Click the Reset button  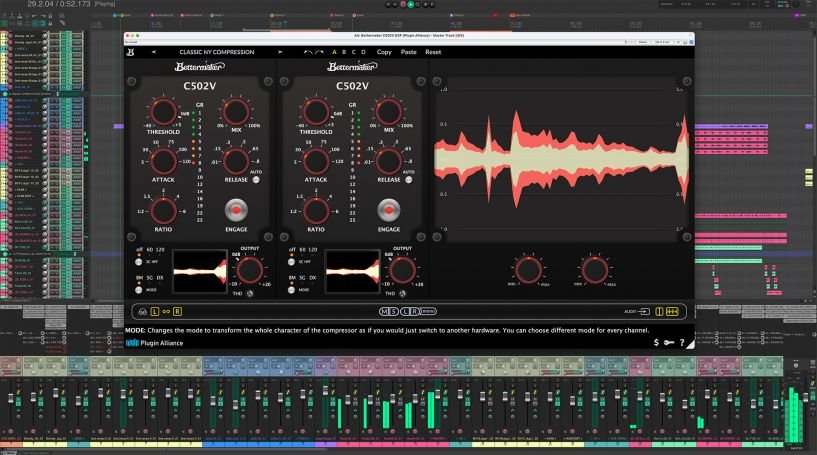point(433,52)
